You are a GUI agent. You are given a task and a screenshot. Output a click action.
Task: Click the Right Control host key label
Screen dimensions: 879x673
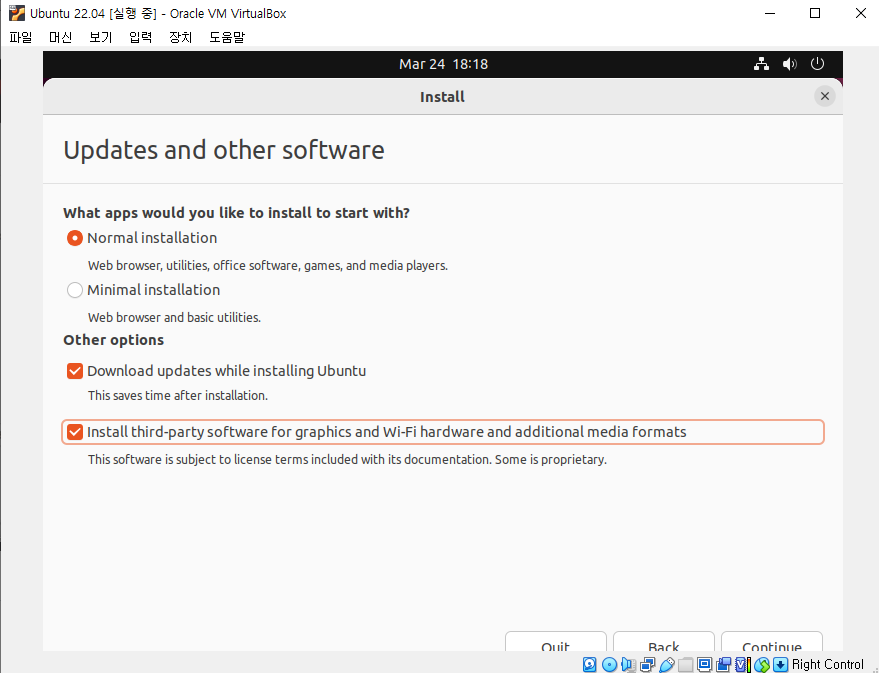tap(828, 665)
